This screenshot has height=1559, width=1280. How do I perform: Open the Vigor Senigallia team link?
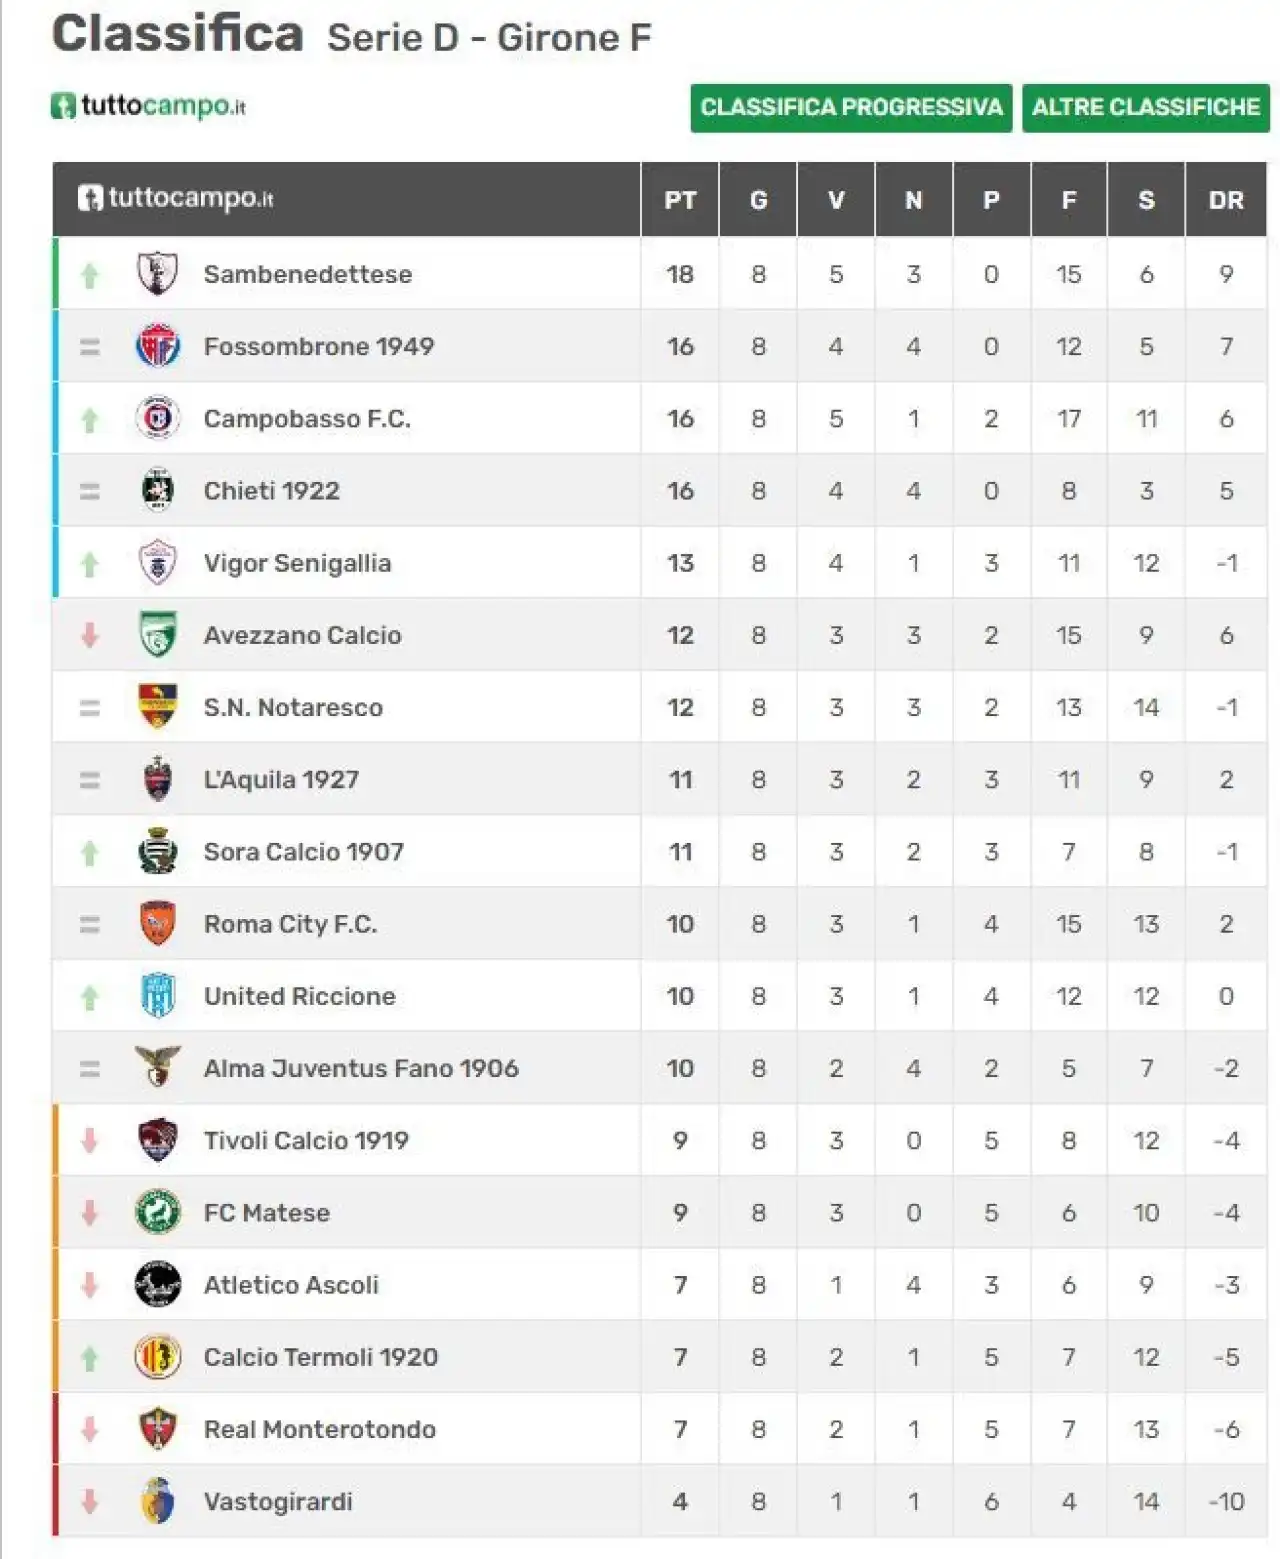pos(297,562)
